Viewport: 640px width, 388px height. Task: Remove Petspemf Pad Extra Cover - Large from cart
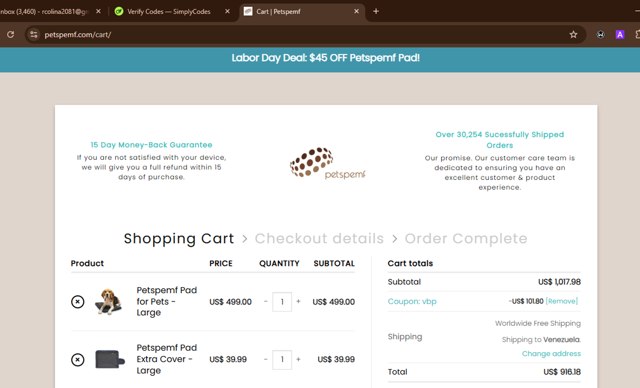click(x=78, y=359)
